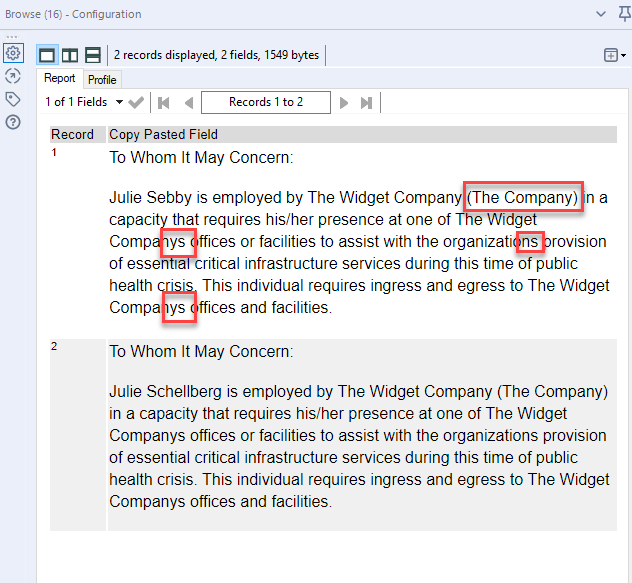The width and height of the screenshot is (632, 583).
Task: Switch to the Profile tab
Action: pos(102,80)
